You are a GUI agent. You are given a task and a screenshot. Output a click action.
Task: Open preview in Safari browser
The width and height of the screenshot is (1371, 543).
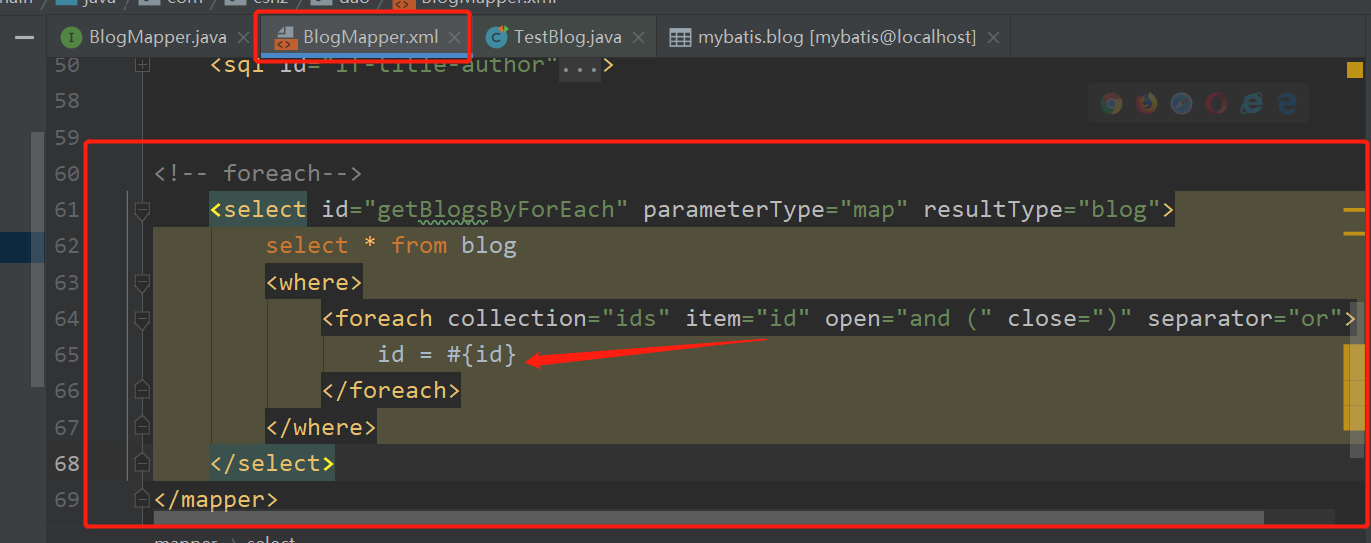tap(1181, 103)
